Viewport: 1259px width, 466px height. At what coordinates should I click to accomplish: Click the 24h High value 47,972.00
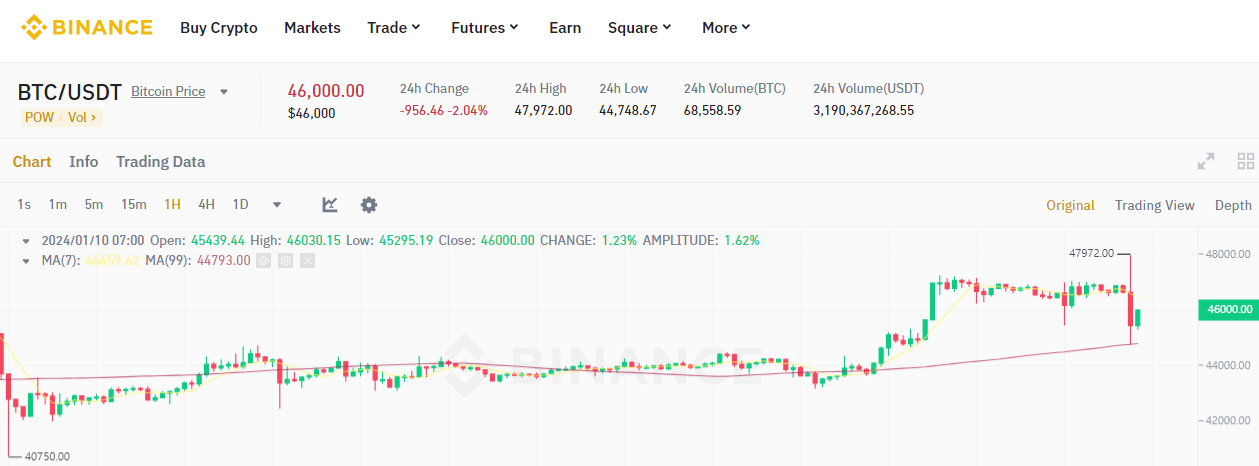544,110
